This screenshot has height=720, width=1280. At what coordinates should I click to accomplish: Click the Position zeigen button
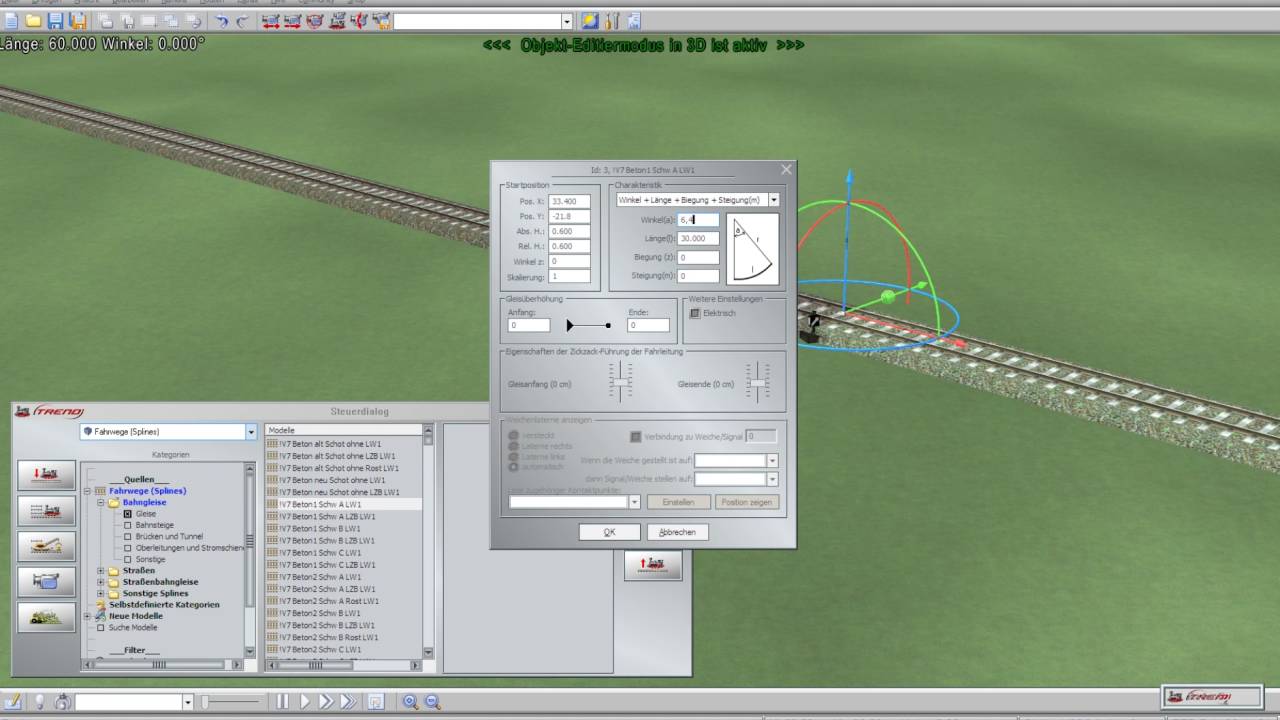tap(747, 502)
